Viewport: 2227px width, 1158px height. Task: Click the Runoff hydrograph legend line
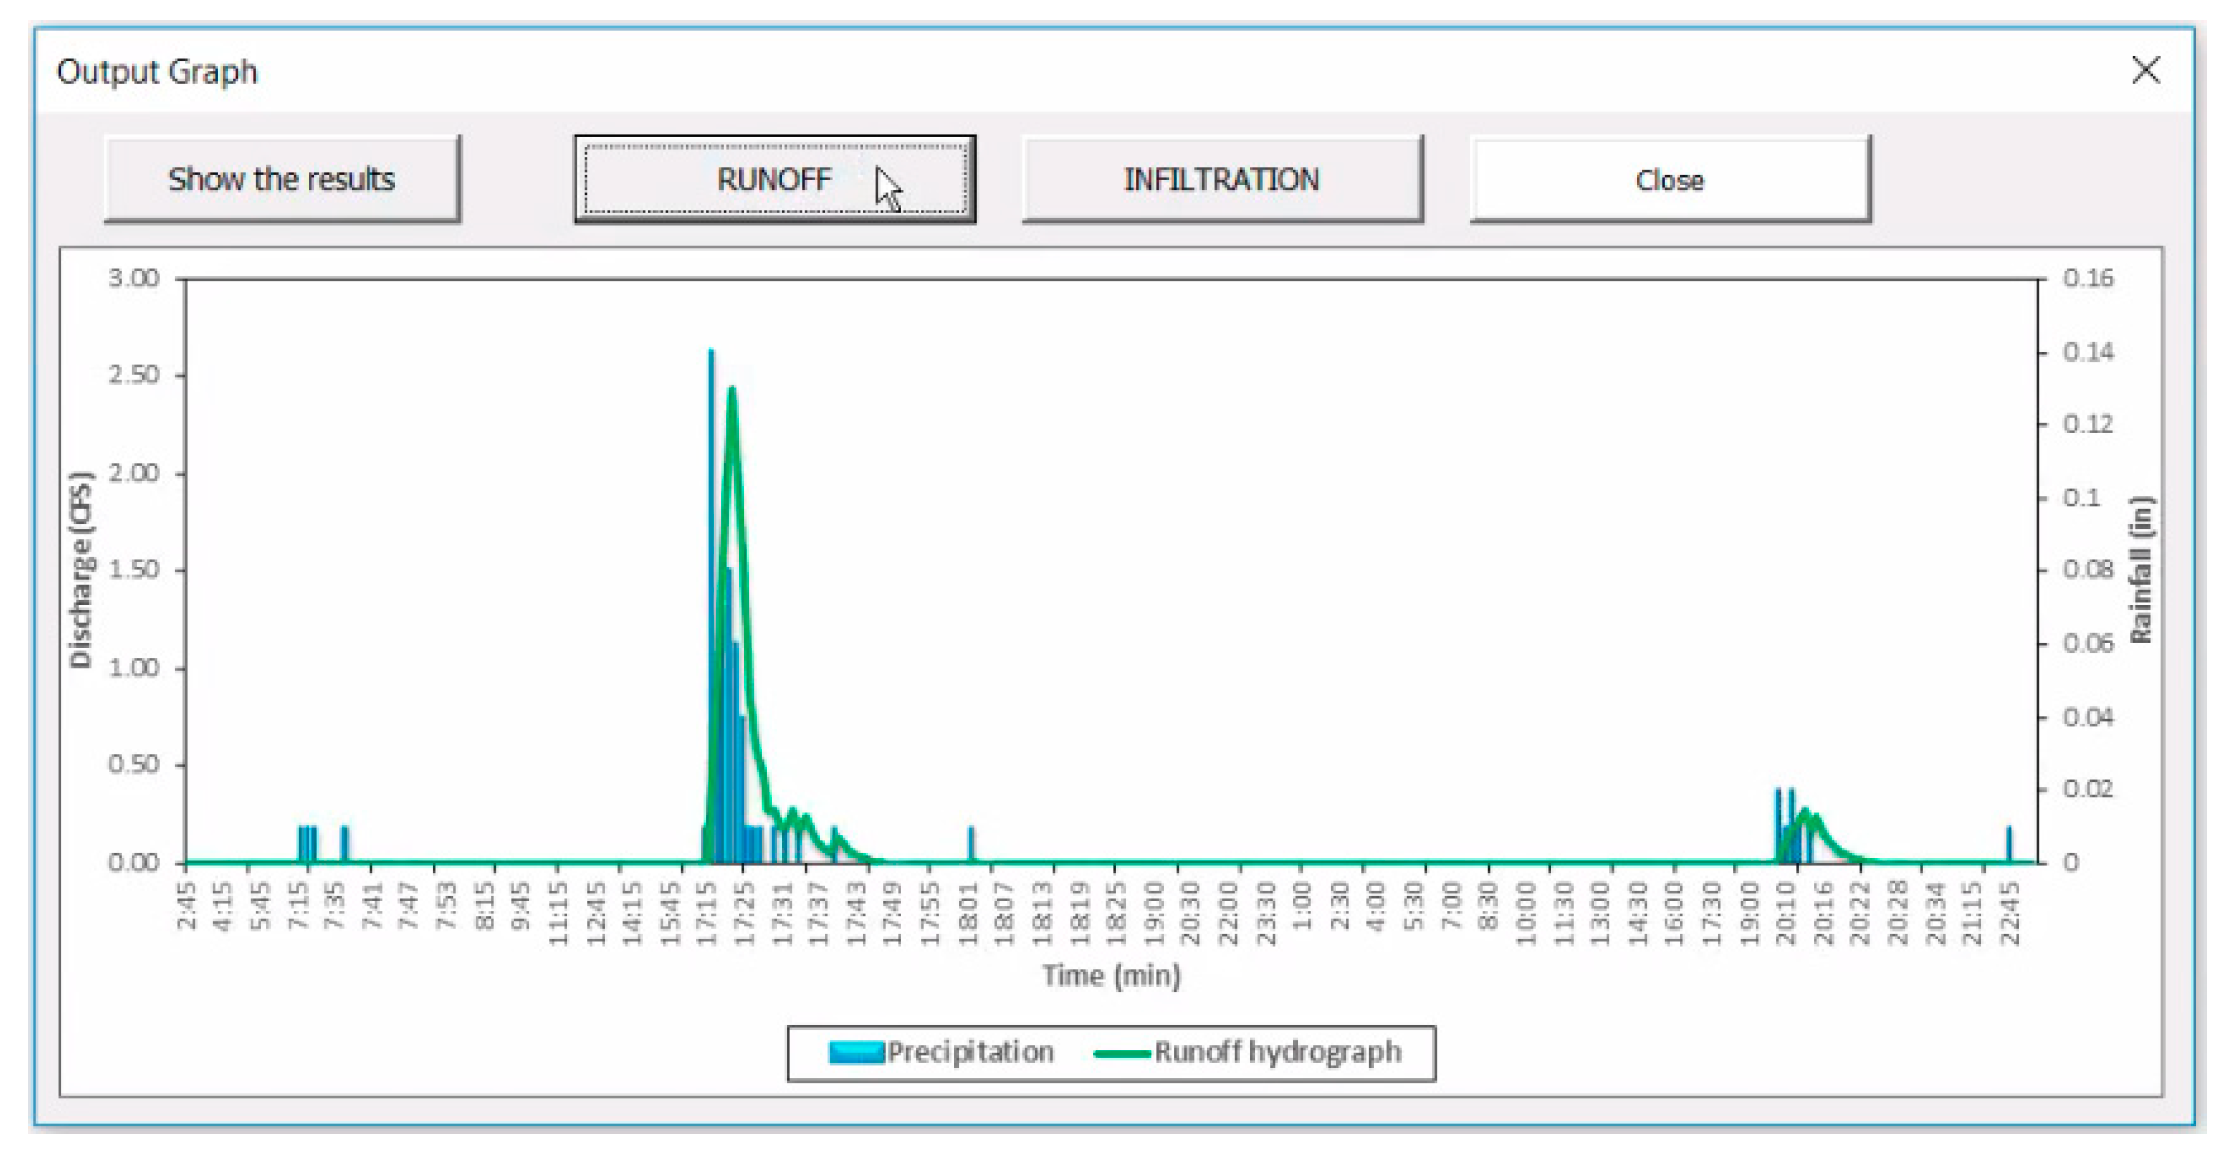point(1122,1052)
